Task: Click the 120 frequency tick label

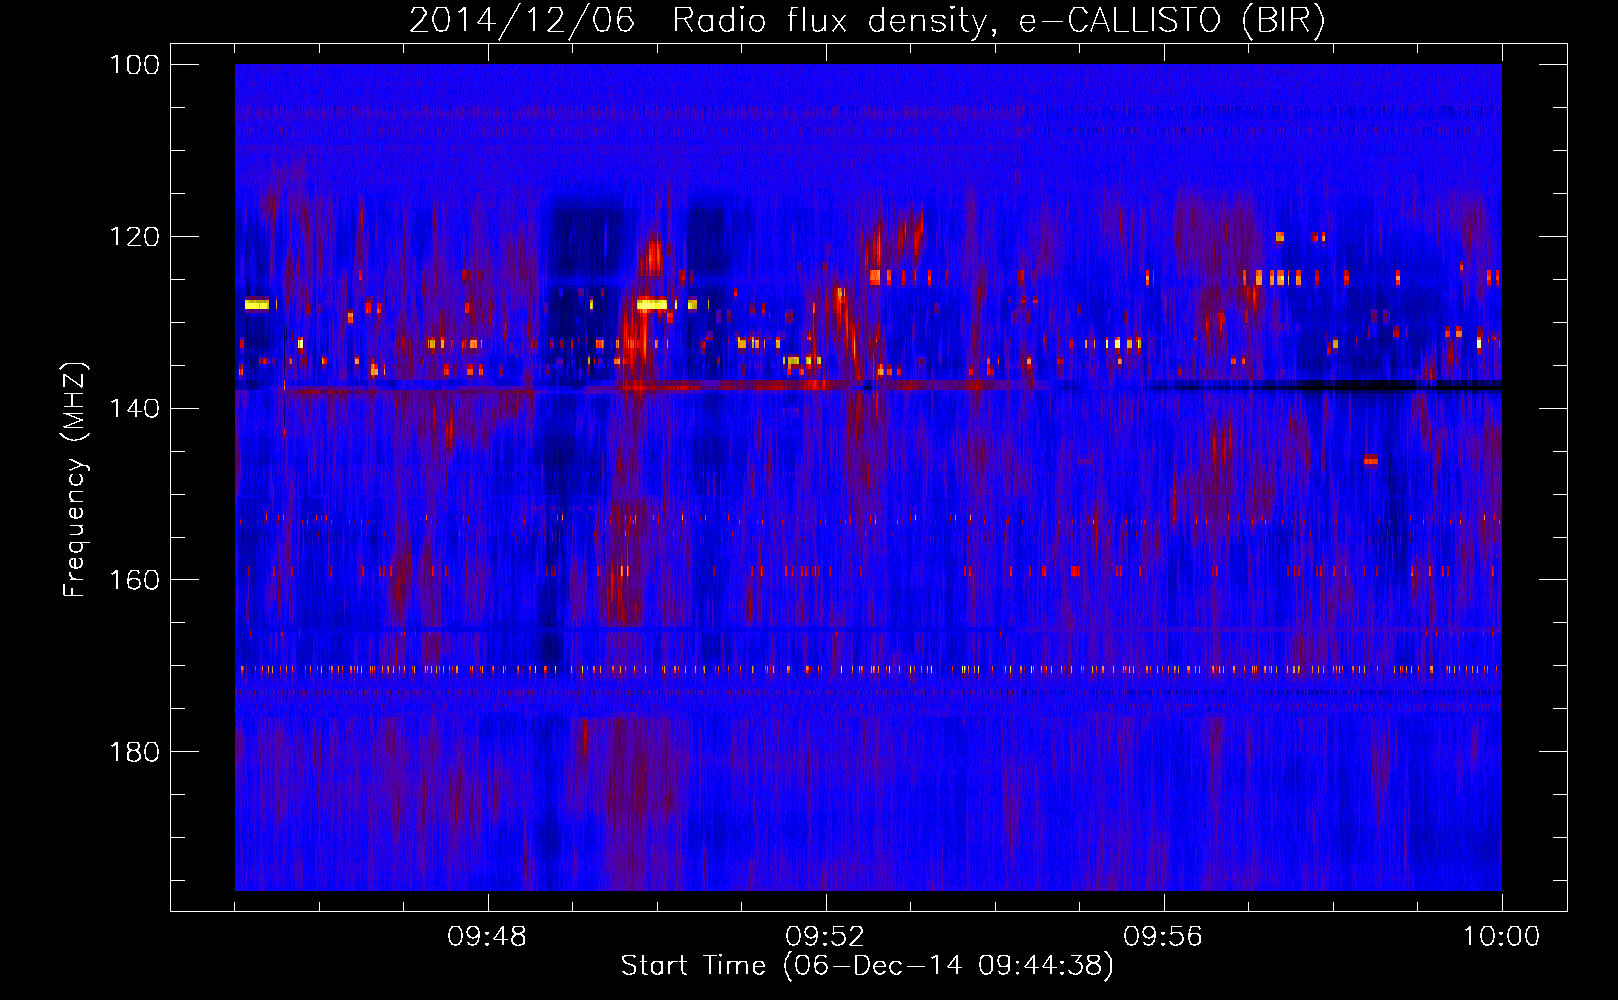Action: tap(135, 237)
